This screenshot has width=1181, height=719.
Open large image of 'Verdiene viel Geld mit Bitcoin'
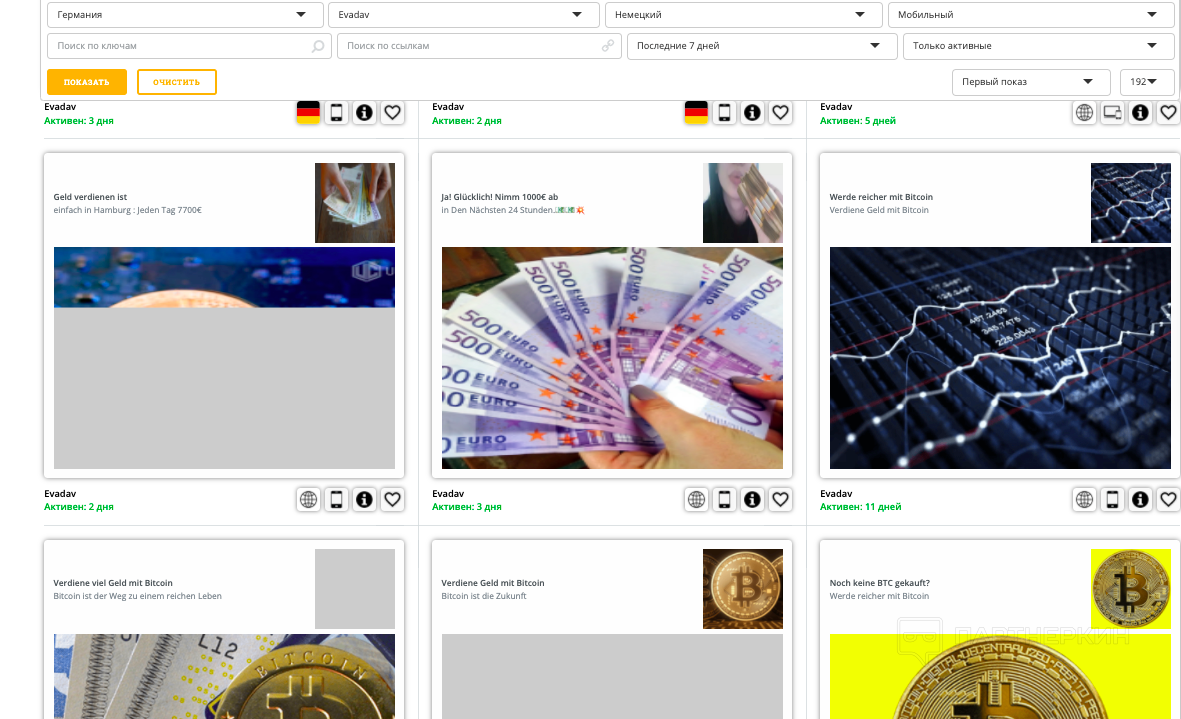click(x=224, y=676)
